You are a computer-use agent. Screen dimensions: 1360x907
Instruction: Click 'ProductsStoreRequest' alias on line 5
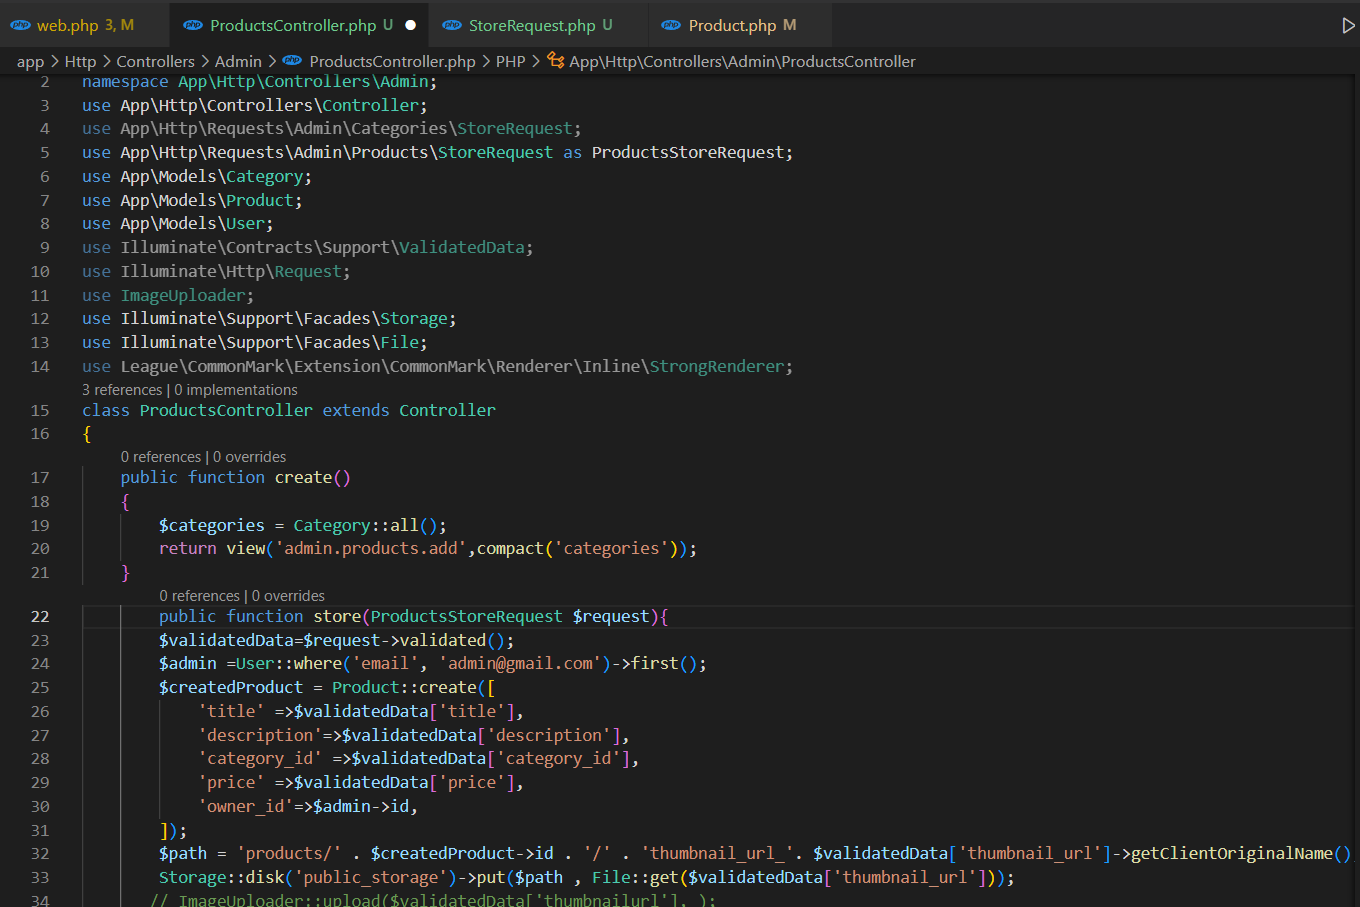688,152
